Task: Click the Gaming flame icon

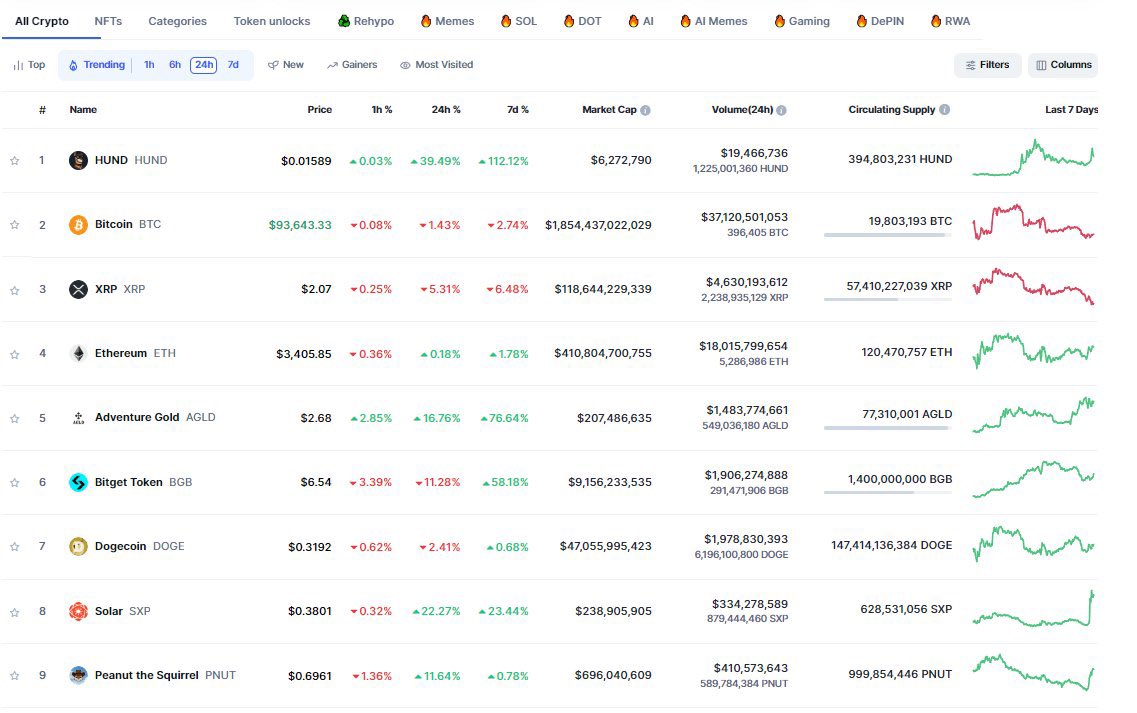Action: (x=780, y=21)
